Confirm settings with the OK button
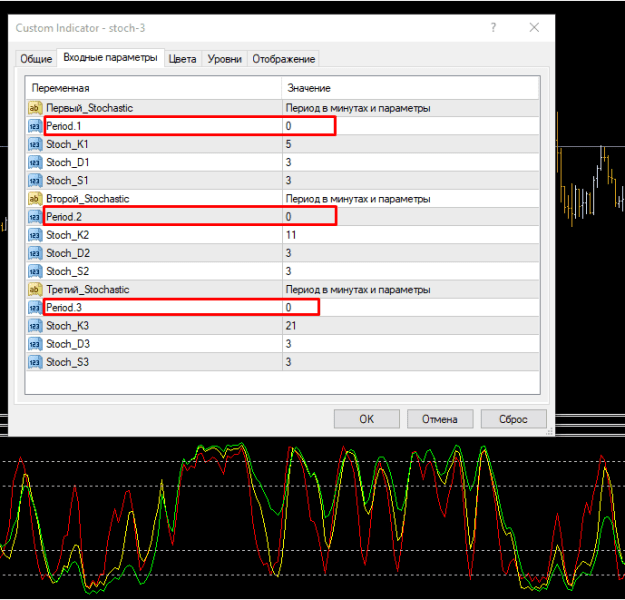The image size is (625, 600). [367, 419]
